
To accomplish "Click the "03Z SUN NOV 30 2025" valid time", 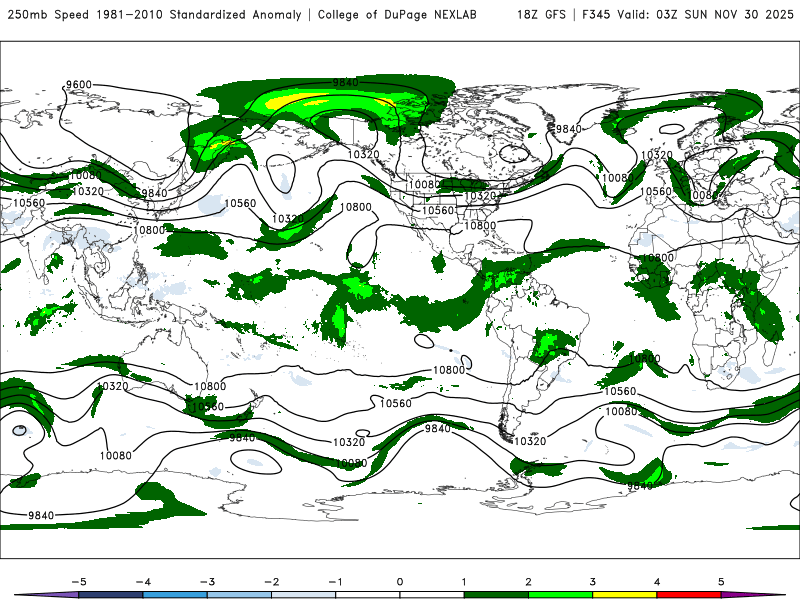I will tap(724, 14).
